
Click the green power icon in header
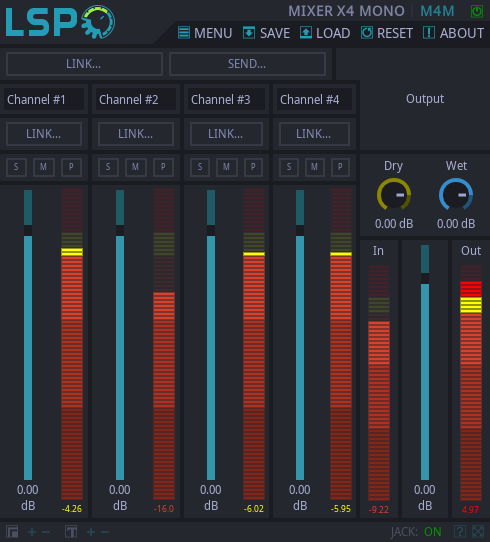[477, 11]
